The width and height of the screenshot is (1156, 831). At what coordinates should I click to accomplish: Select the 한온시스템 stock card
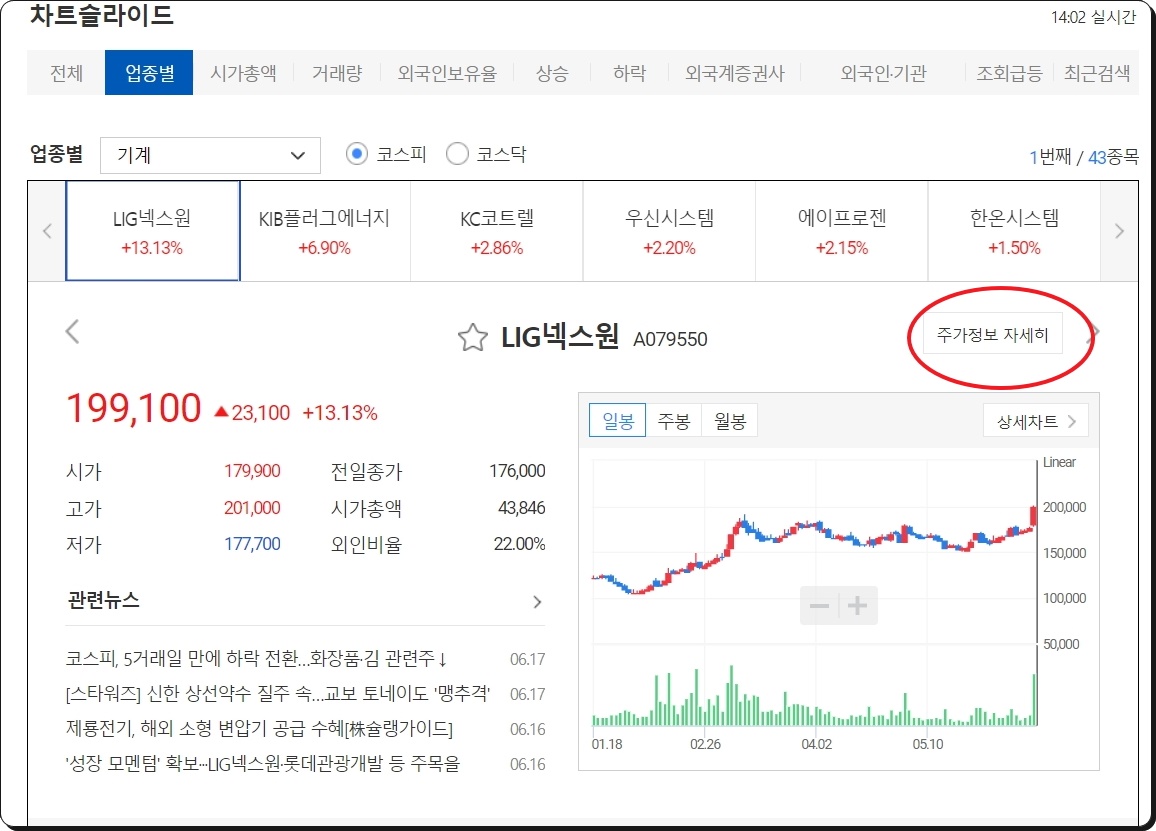click(1014, 231)
